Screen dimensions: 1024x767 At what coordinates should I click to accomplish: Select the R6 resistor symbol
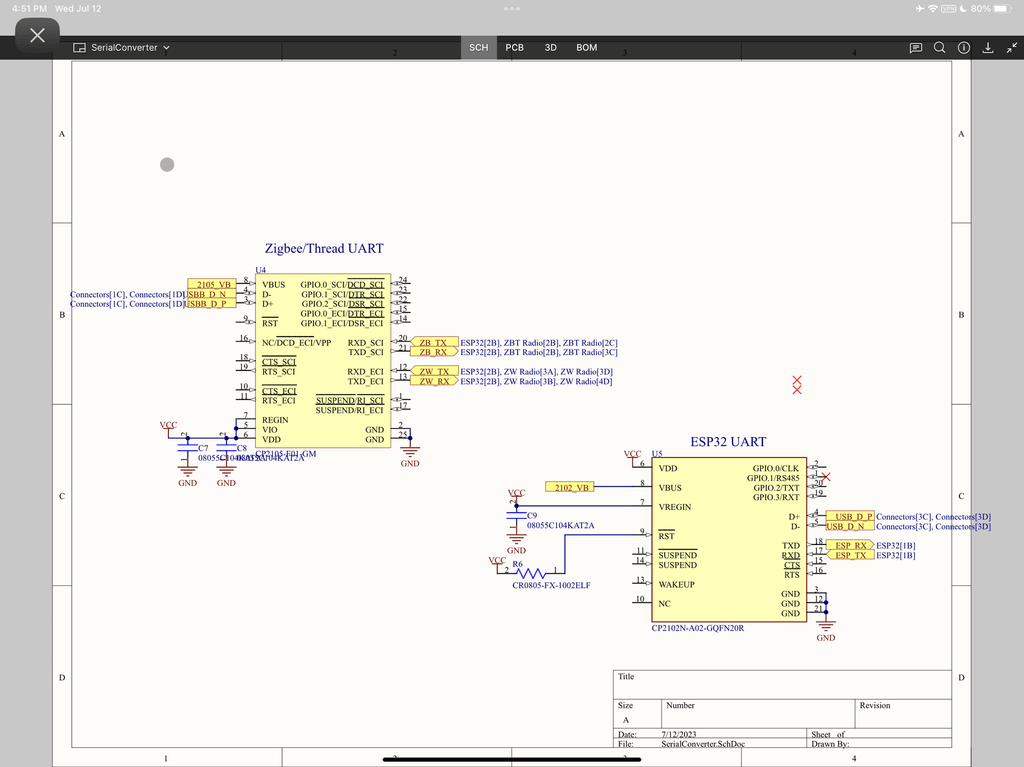pos(531,574)
